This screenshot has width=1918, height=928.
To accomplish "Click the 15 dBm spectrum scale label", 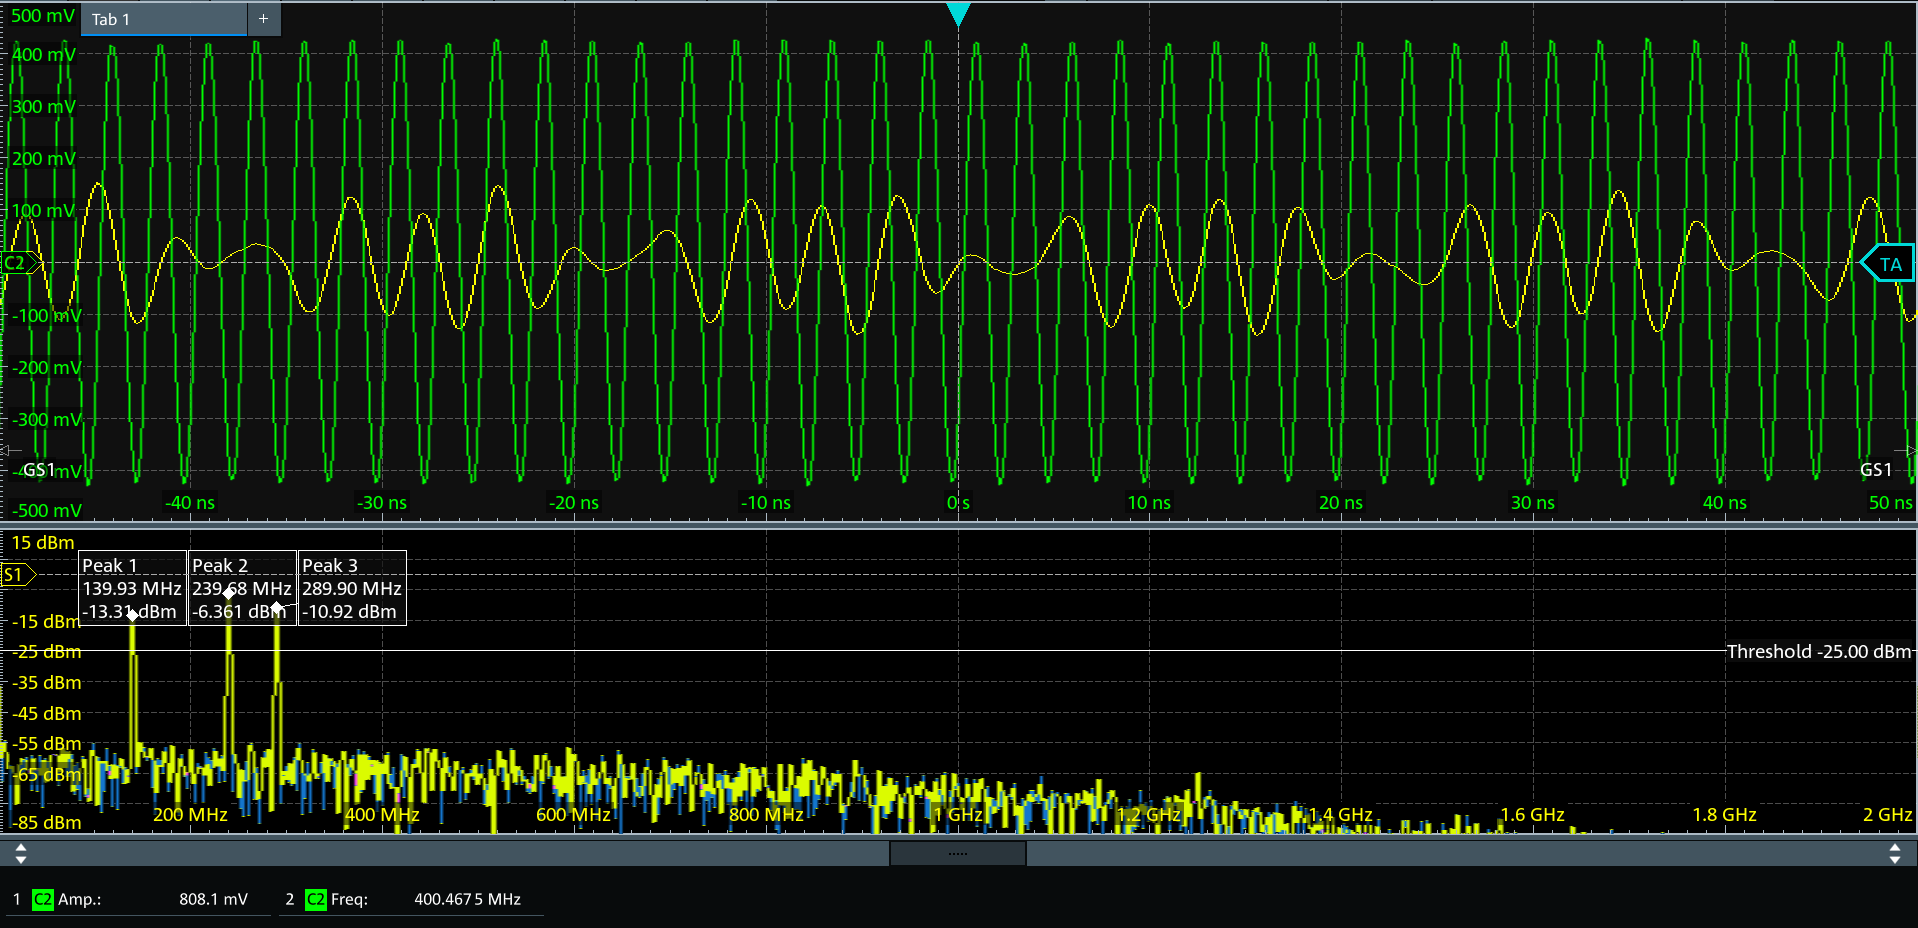I will pyautogui.click(x=43, y=543).
